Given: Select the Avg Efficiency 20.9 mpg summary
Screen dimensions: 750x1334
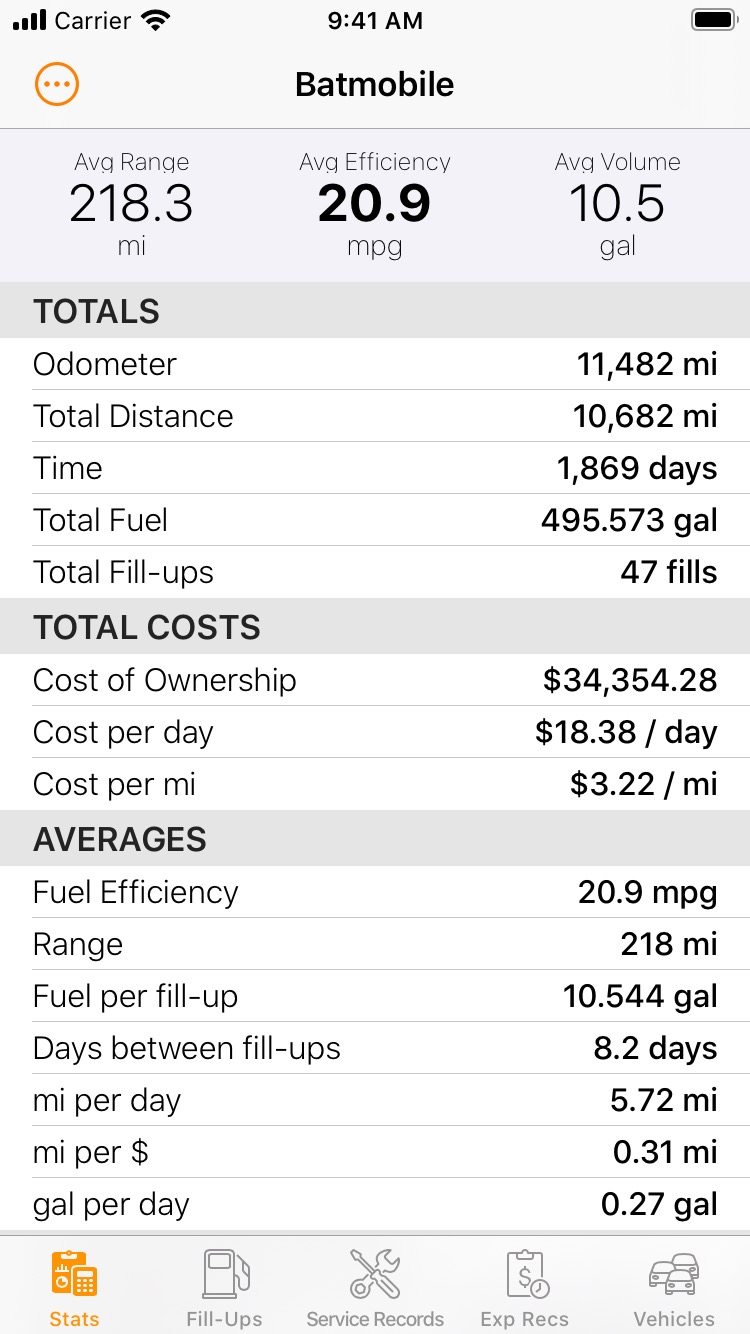Looking at the screenshot, I should [x=375, y=204].
